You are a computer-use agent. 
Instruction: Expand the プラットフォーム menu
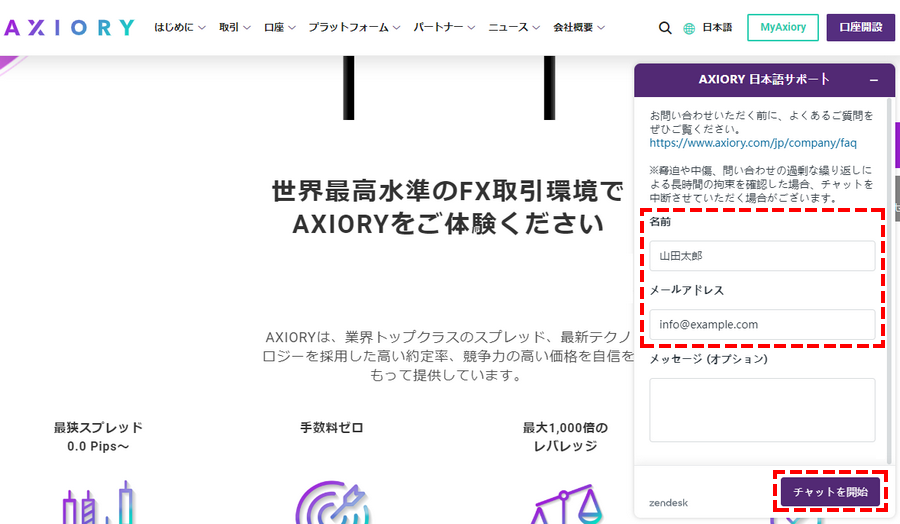(x=354, y=27)
